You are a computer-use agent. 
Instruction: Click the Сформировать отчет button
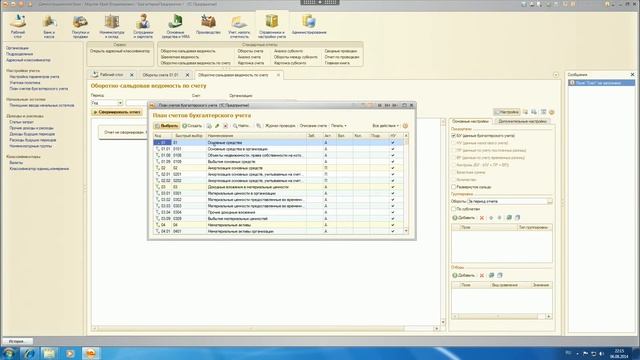[117, 112]
